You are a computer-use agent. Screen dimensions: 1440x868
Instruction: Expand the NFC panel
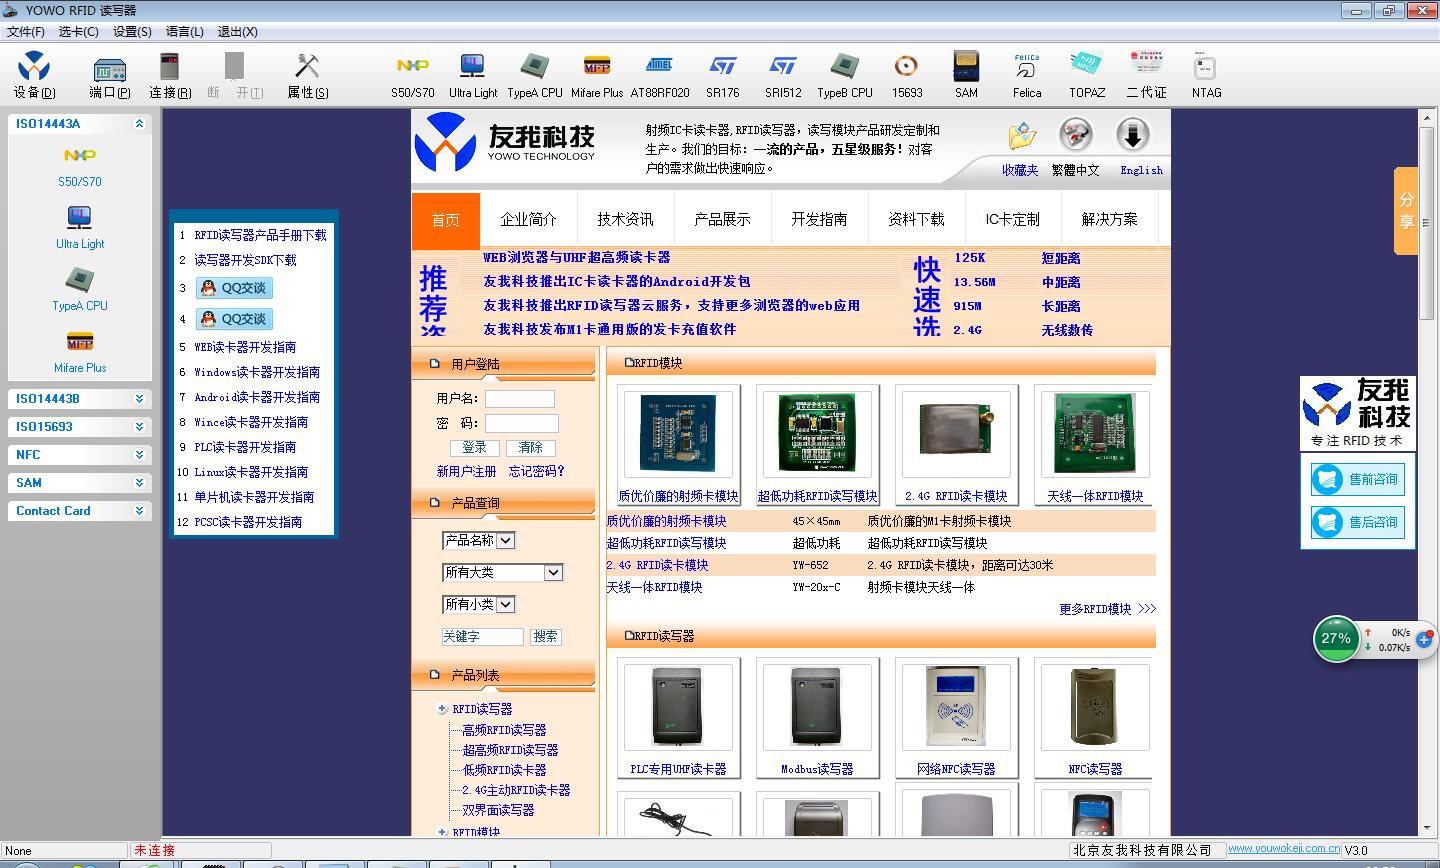click(139, 455)
